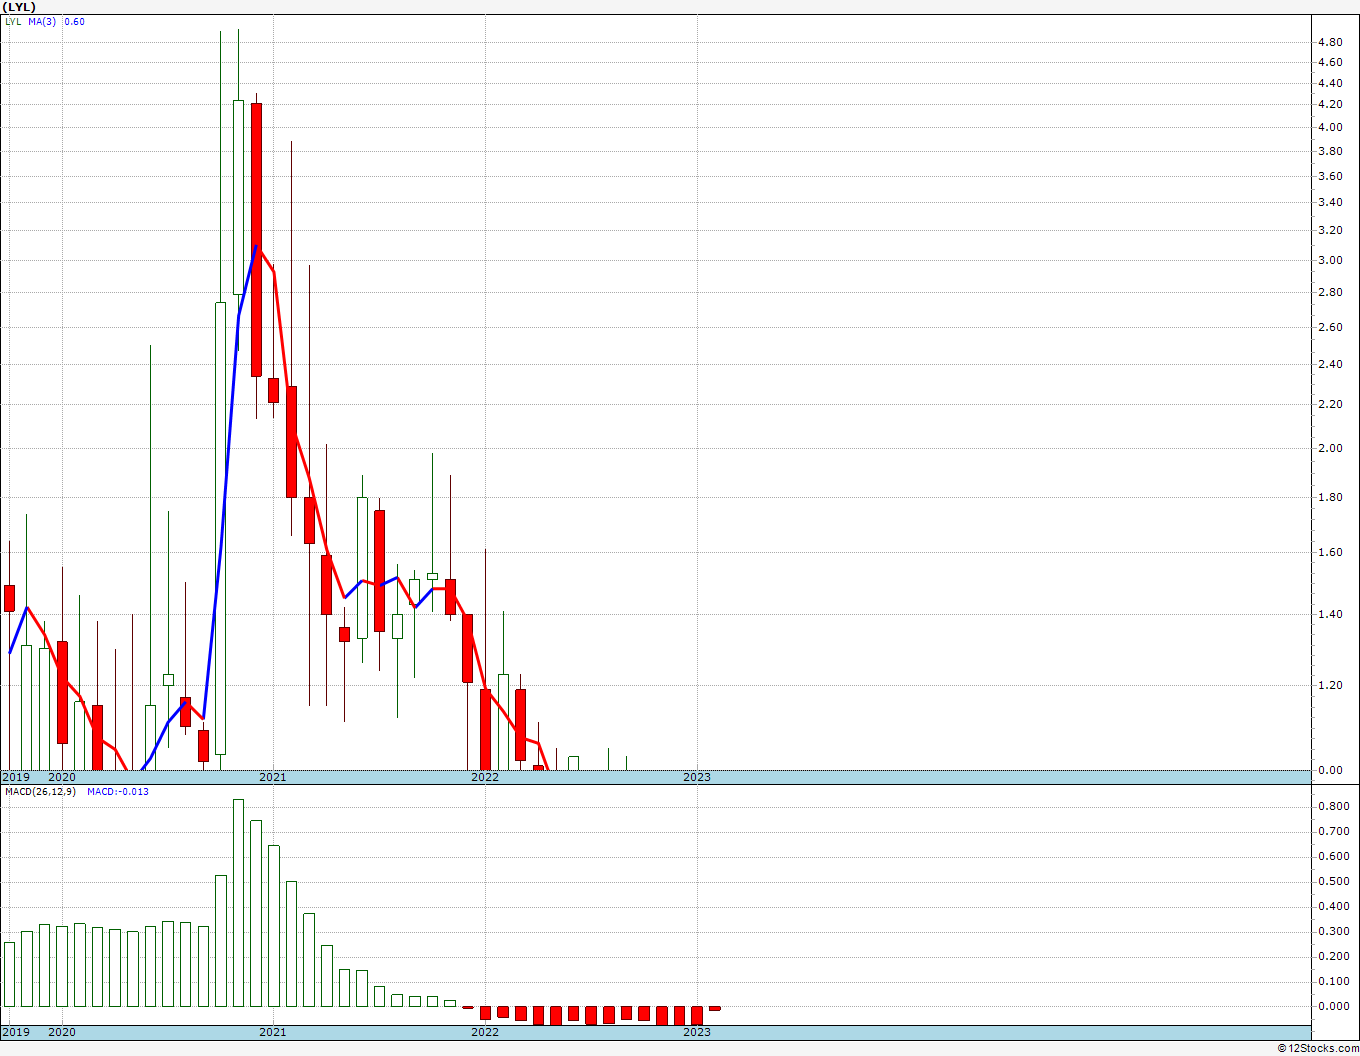Click the 1.40 price axis label
Screen dimensions: 1360x1056
(1330, 614)
